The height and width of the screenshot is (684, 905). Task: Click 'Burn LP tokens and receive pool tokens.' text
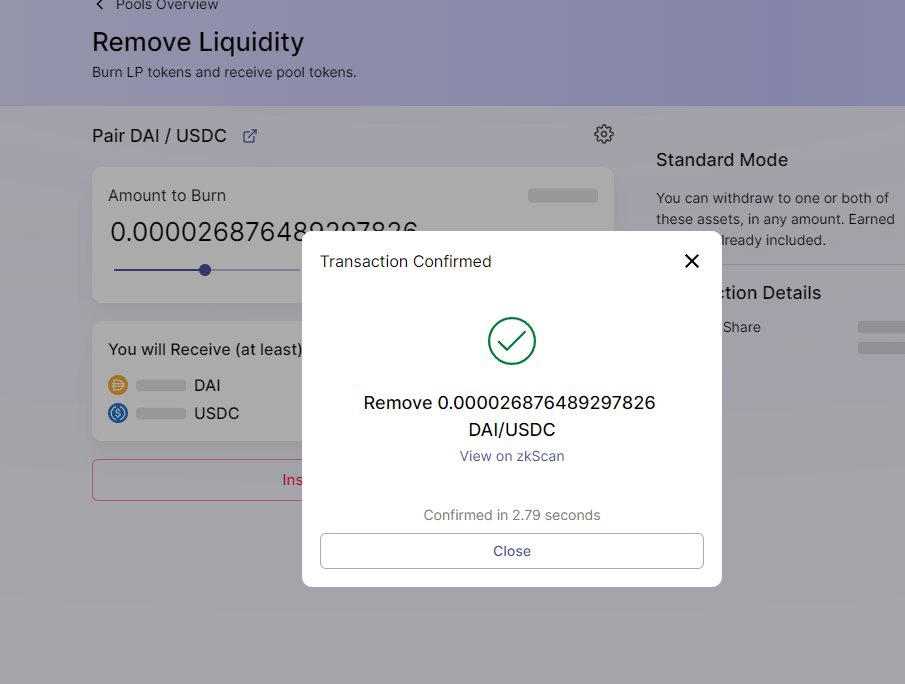pyautogui.click(x=224, y=72)
